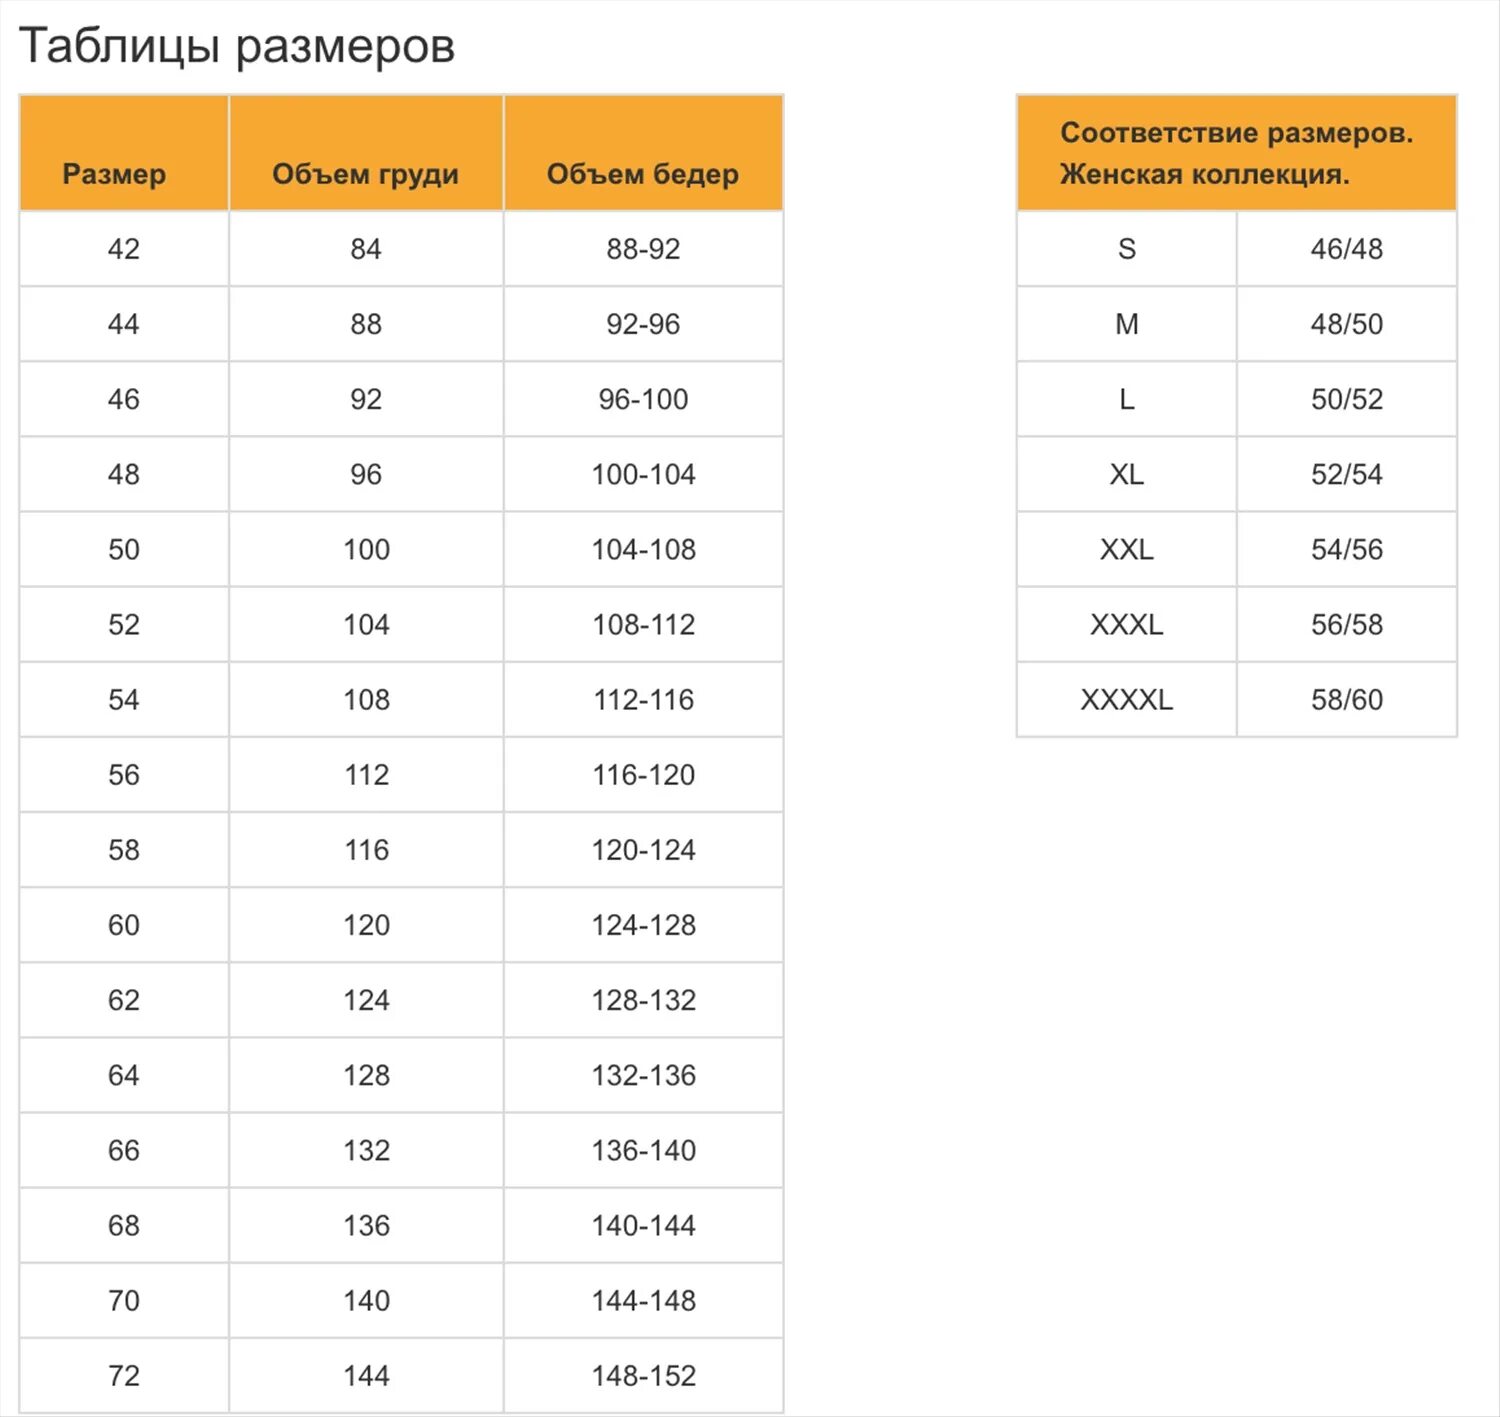Click hips value 88-92 cell
Screen dimensions: 1500x1417
[x=643, y=249]
